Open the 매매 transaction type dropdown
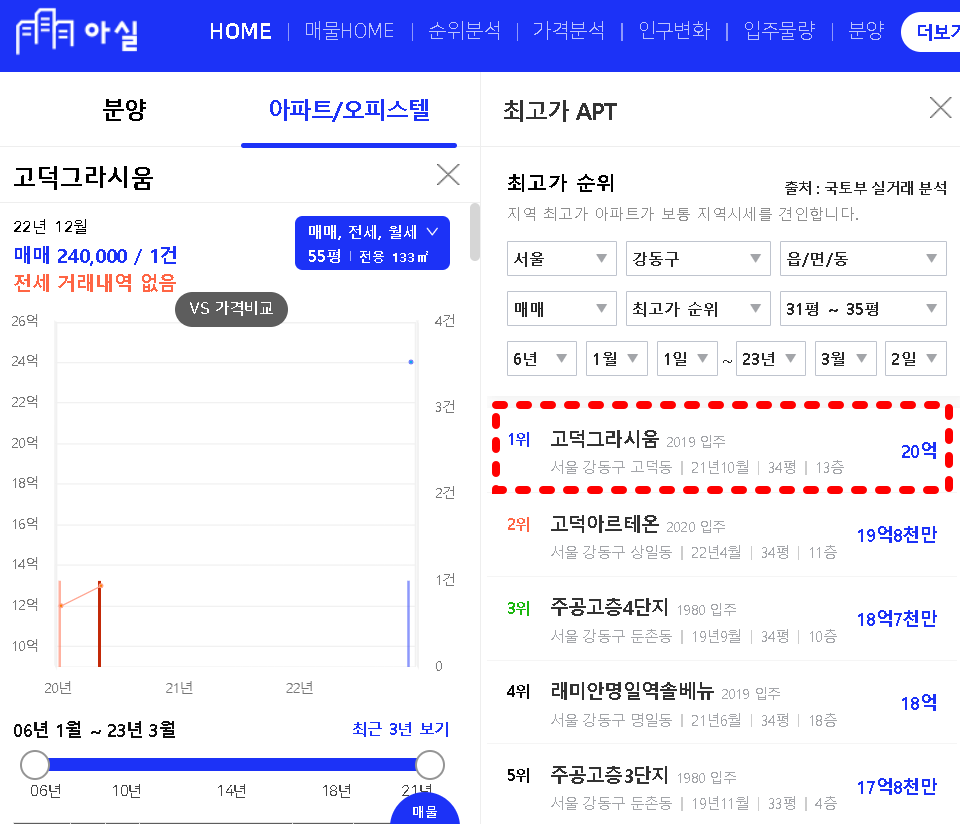 (561, 309)
